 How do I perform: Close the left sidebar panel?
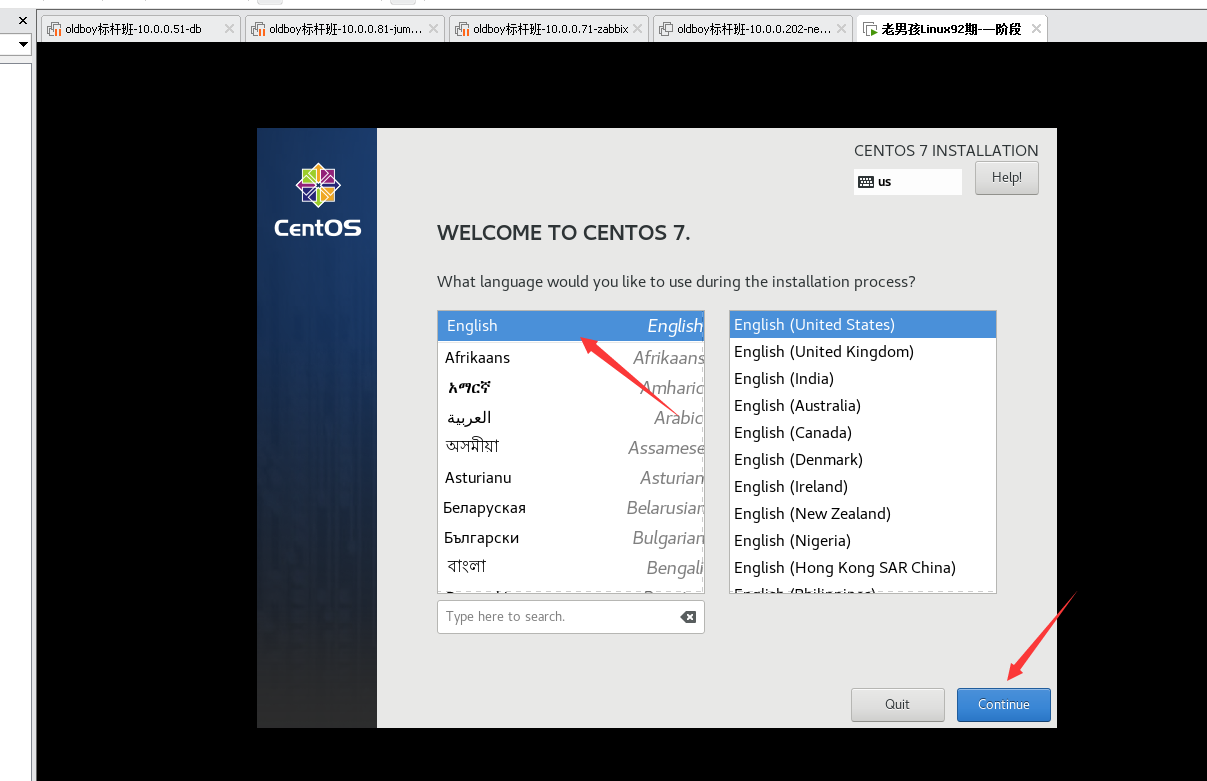point(22,20)
